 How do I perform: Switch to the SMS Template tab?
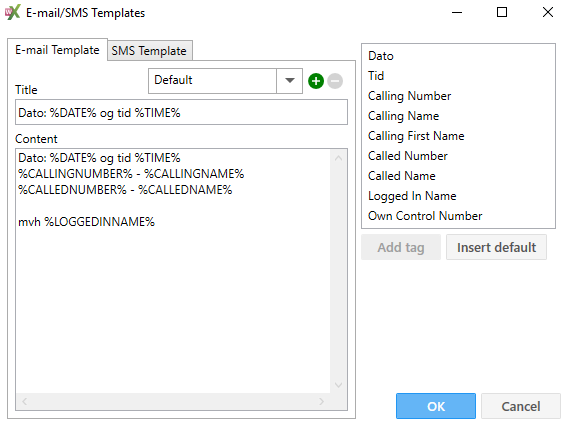[x=149, y=51]
